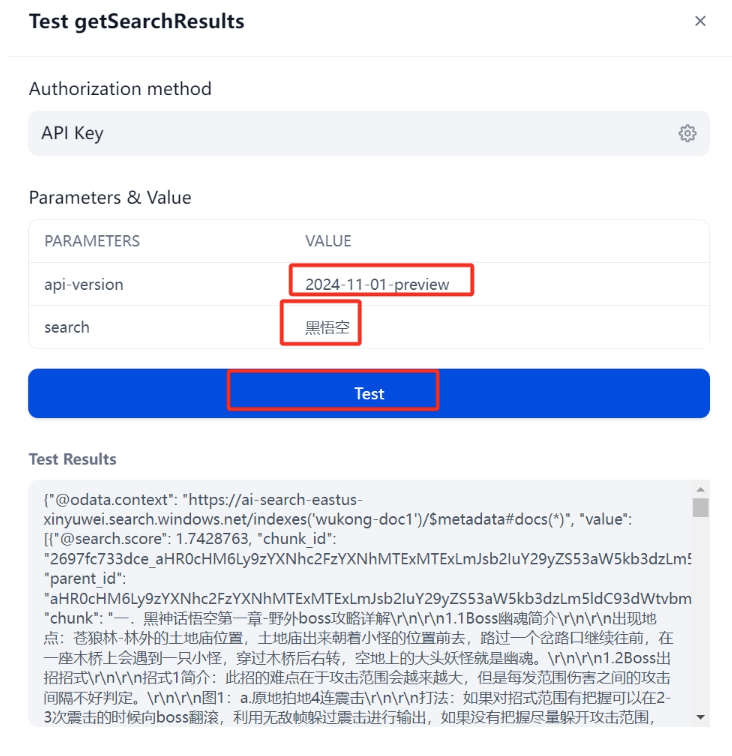The width and height of the screenshot is (732, 756).
Task: Edit the search value field 黑悟空
Action: pos(502,327)
